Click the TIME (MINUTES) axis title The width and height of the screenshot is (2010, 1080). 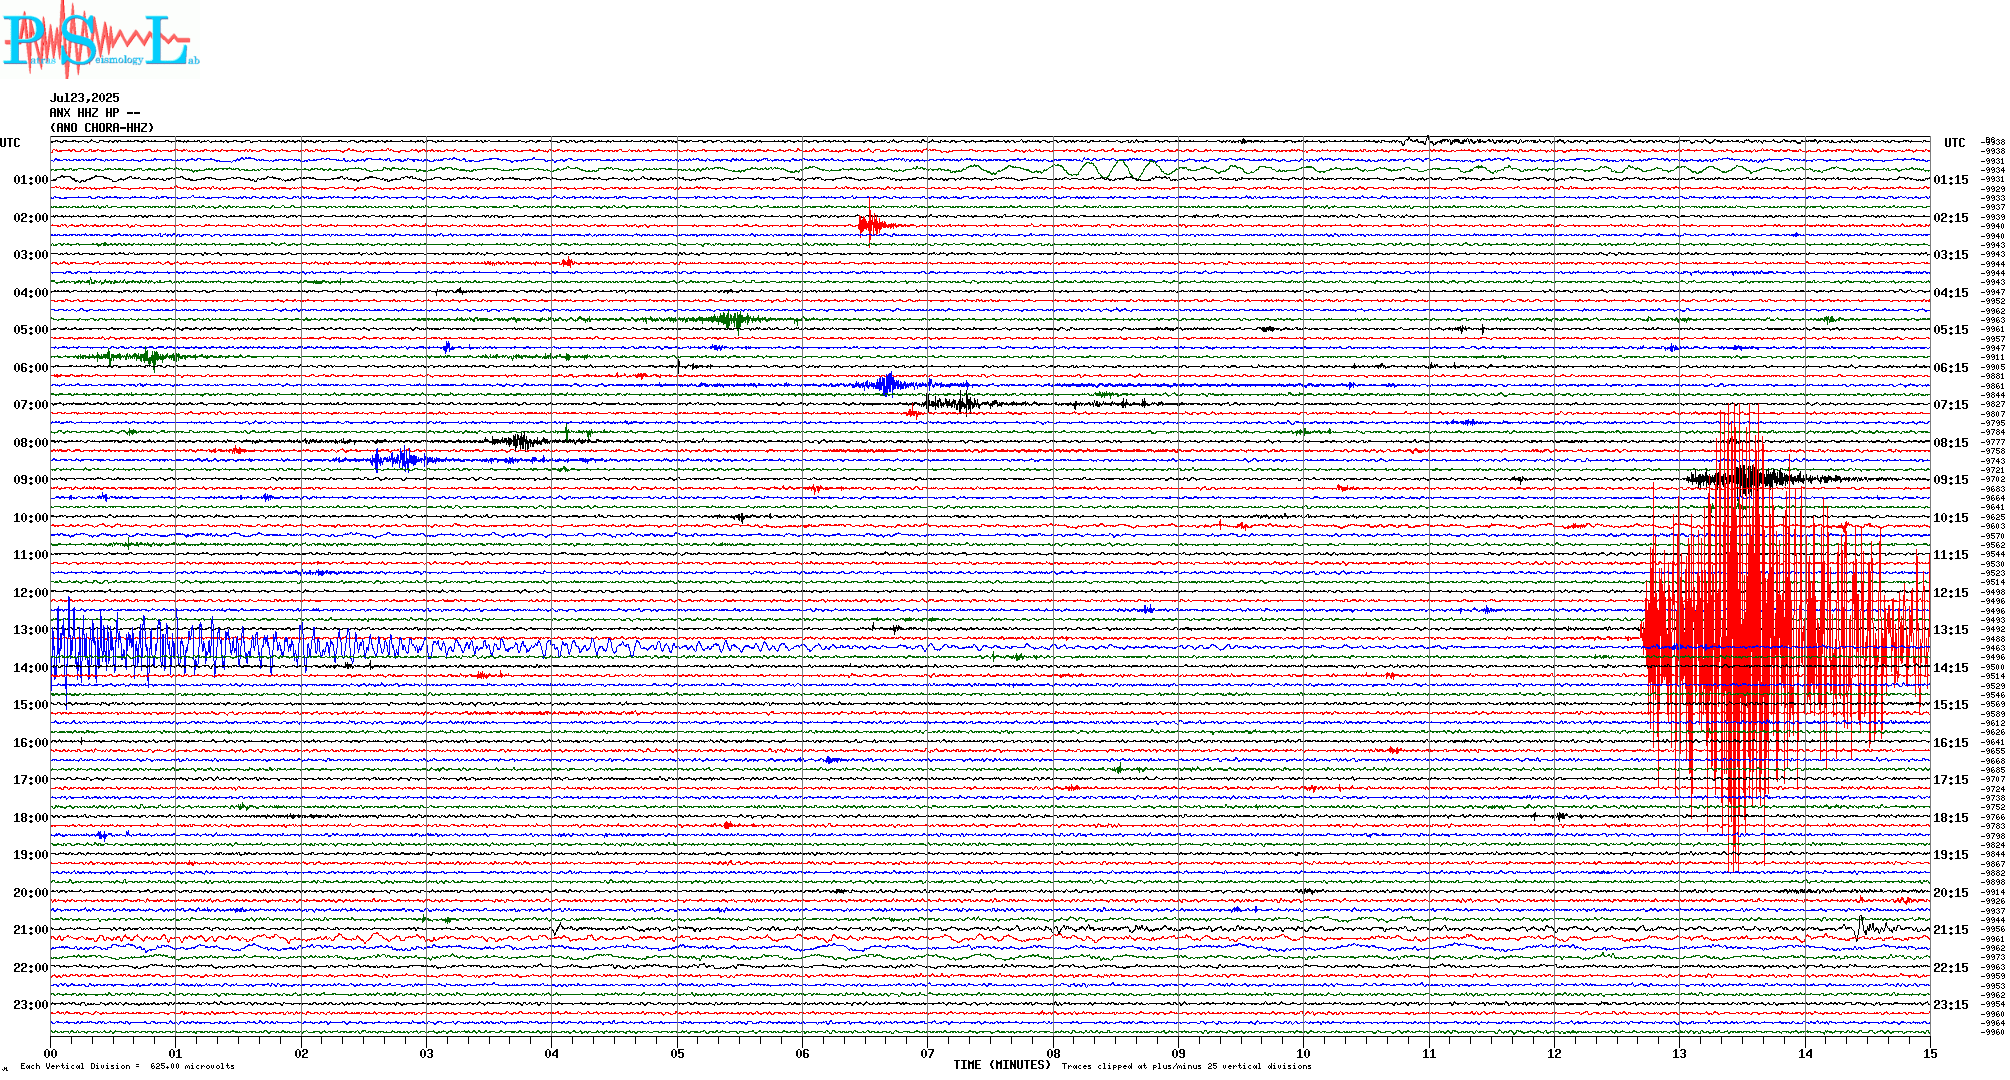coord(1003,1065)
